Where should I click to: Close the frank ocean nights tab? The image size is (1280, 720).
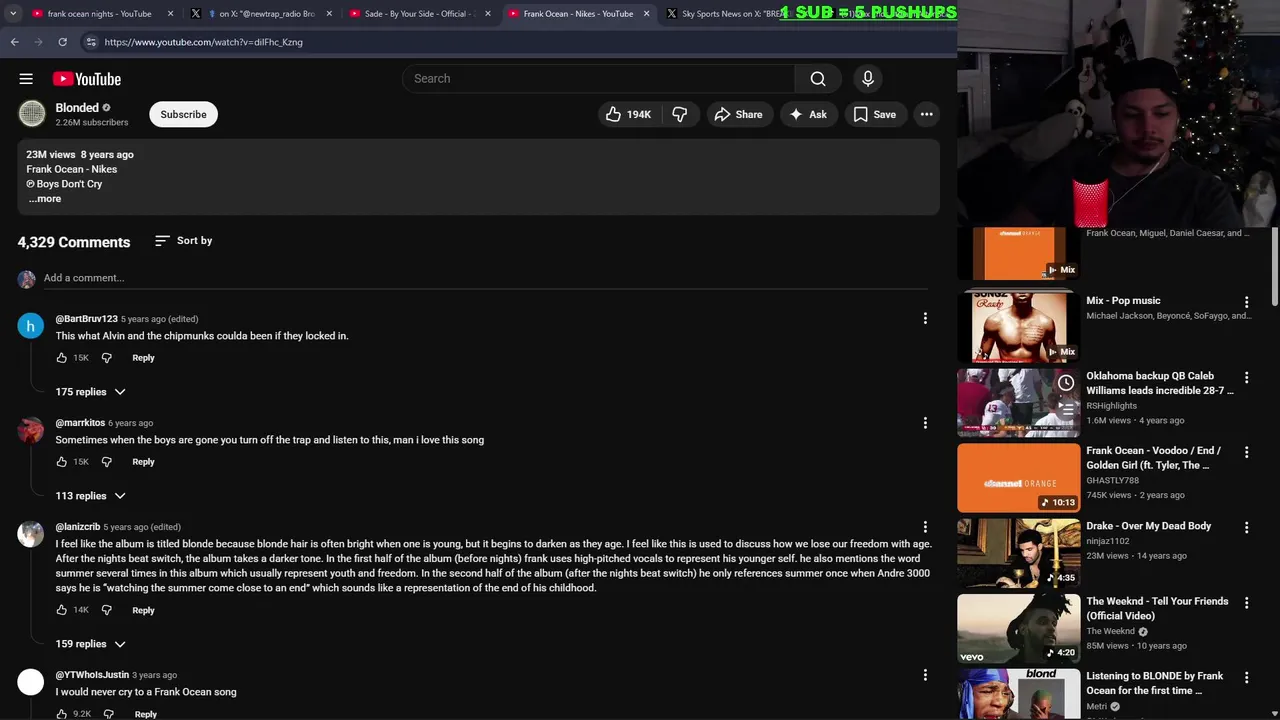tap(170, 14)
